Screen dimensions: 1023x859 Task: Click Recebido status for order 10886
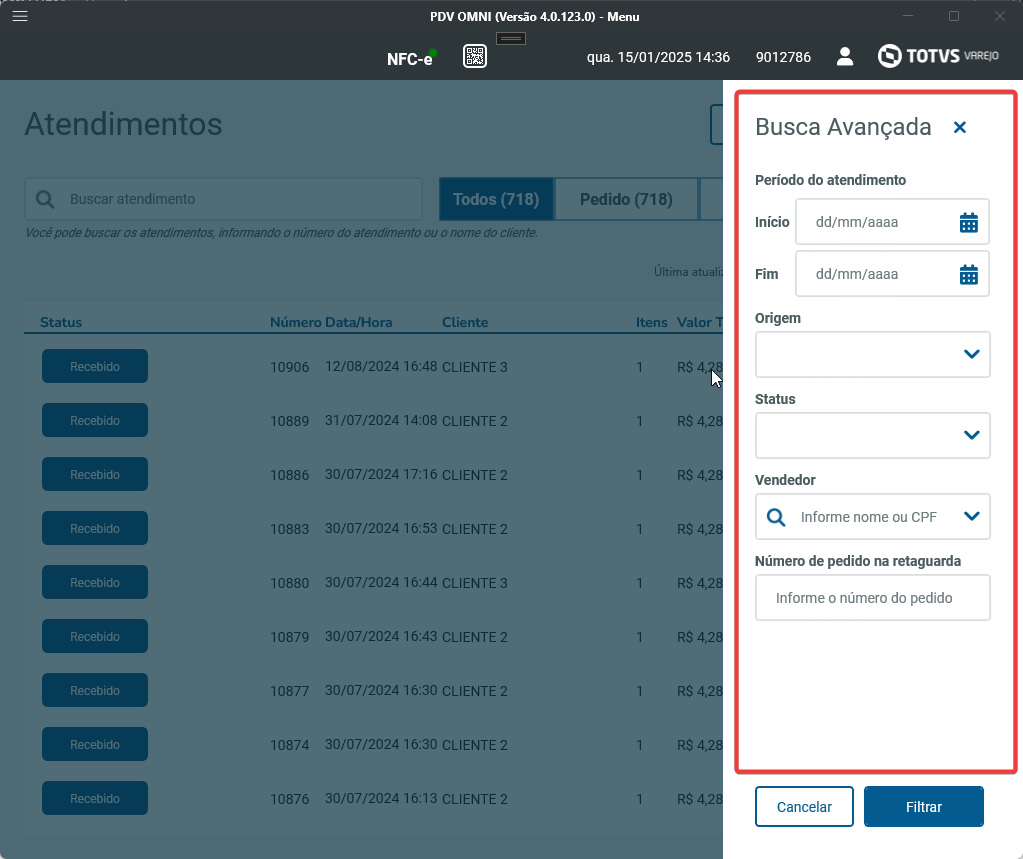point(95,475)
